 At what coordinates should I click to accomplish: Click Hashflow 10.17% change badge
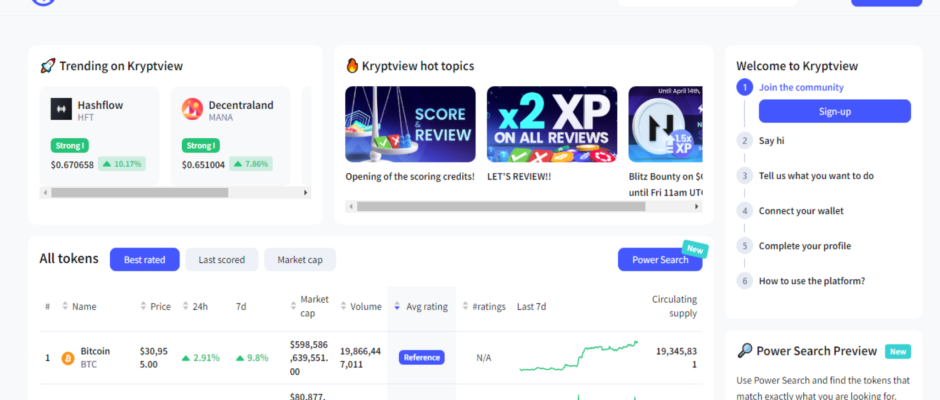[122, 164]
